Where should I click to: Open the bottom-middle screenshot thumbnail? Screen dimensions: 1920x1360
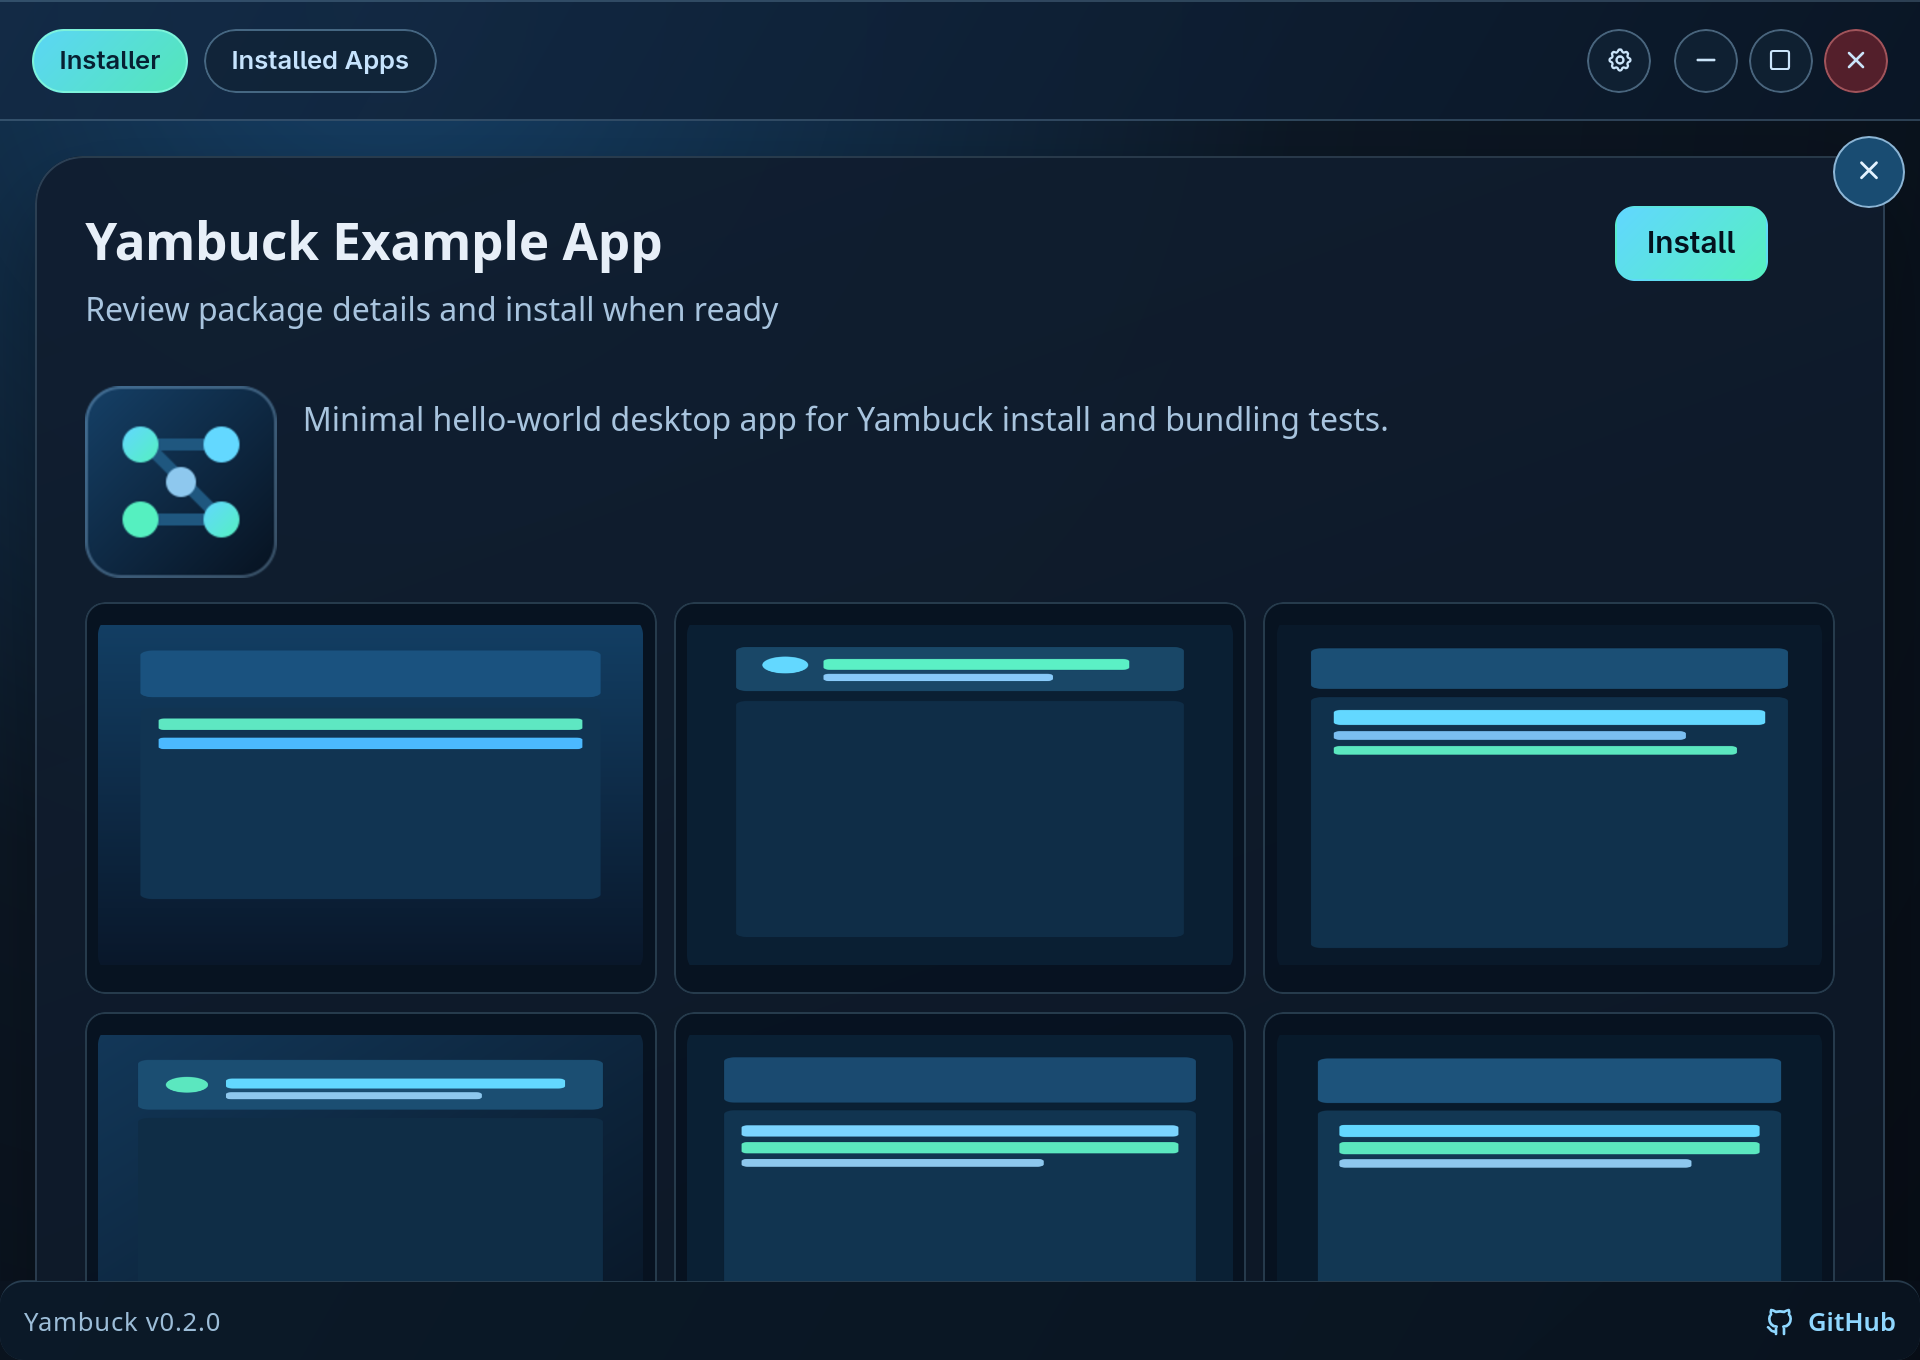click(960, 1148)
